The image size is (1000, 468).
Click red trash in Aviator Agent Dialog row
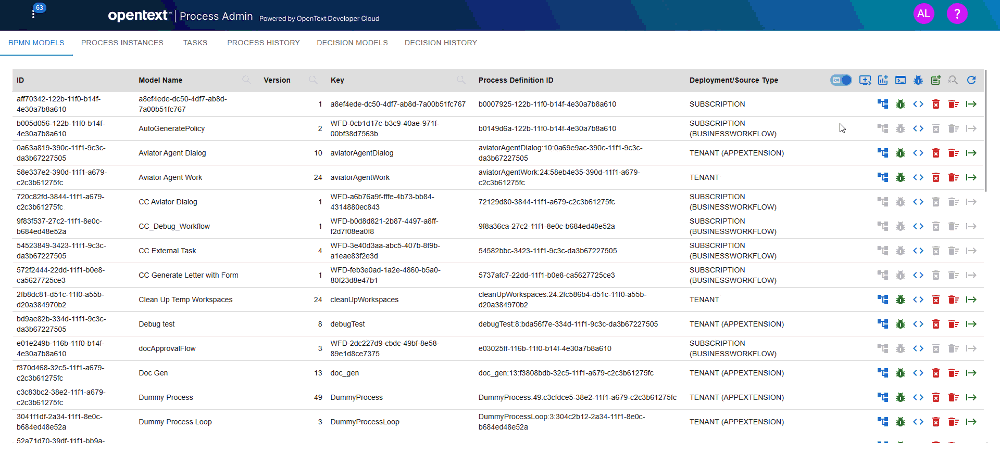936,153
